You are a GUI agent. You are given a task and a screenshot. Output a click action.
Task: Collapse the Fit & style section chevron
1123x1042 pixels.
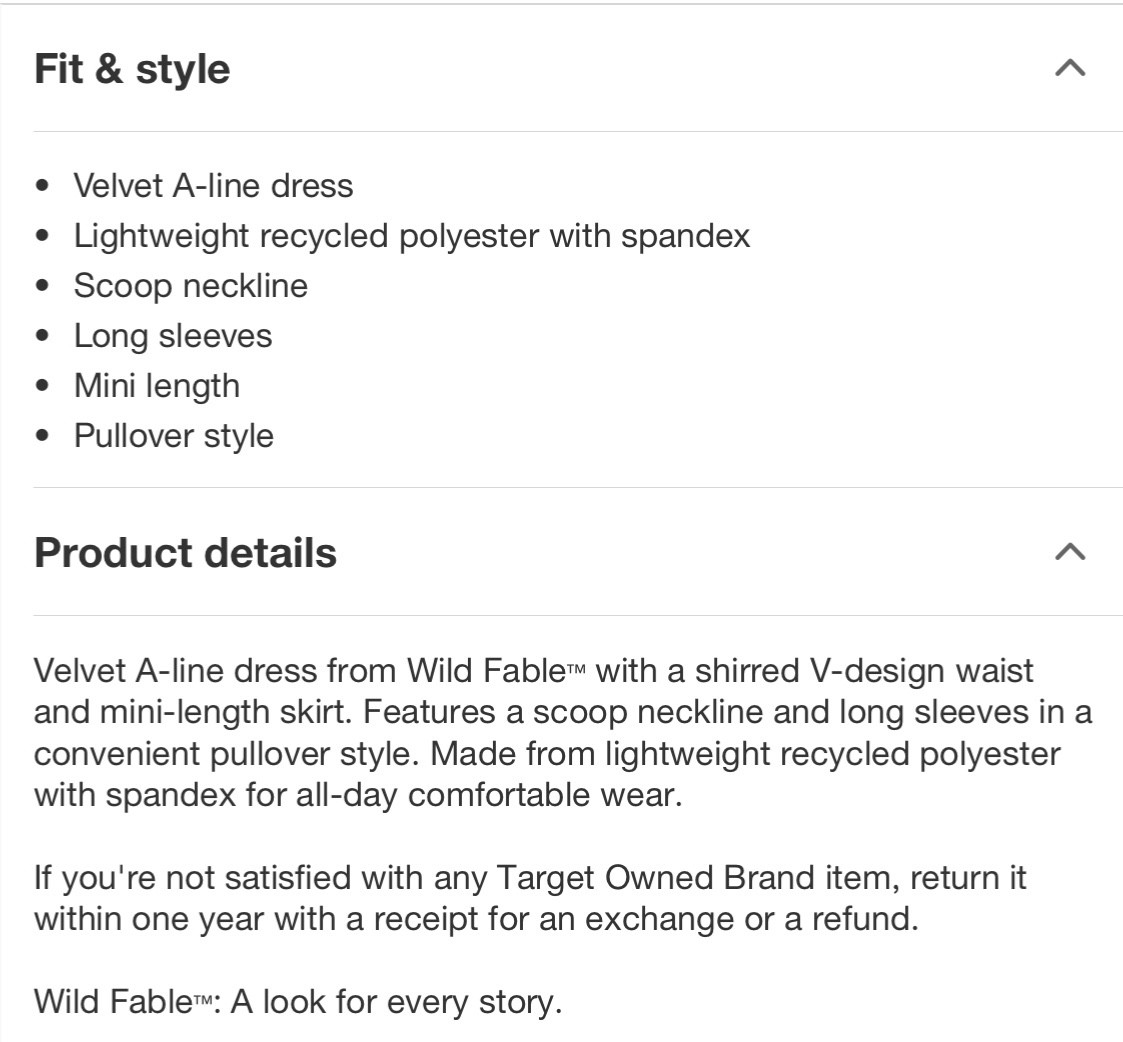point(1070,68)
